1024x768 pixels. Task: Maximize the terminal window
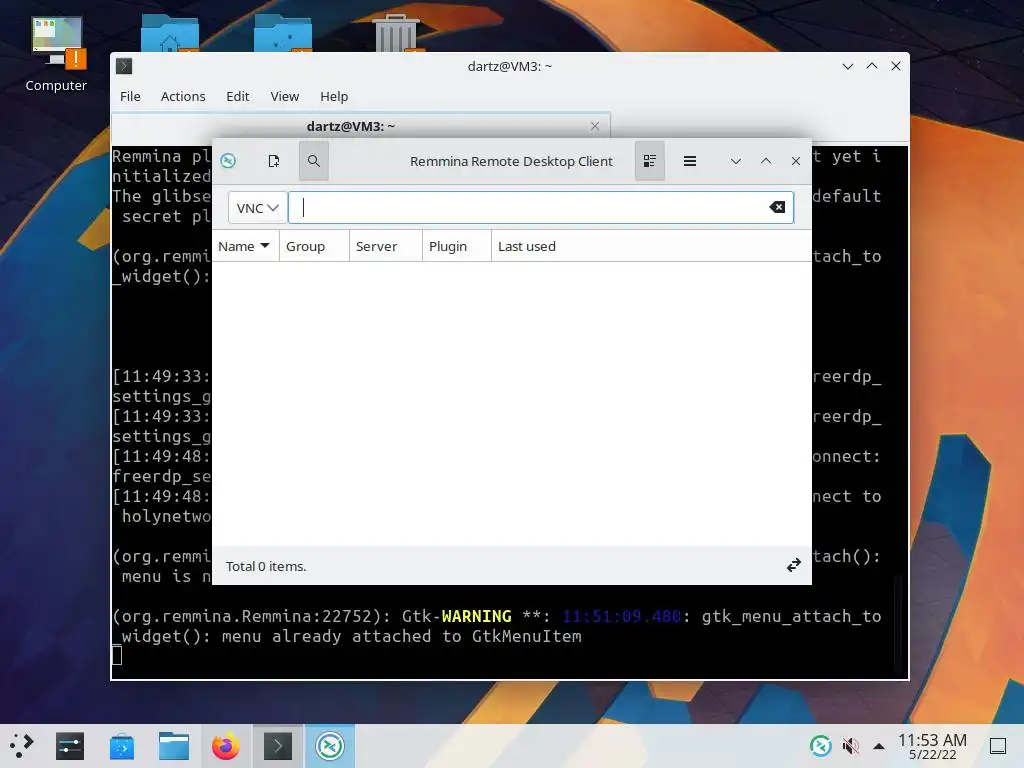point(872,66)
